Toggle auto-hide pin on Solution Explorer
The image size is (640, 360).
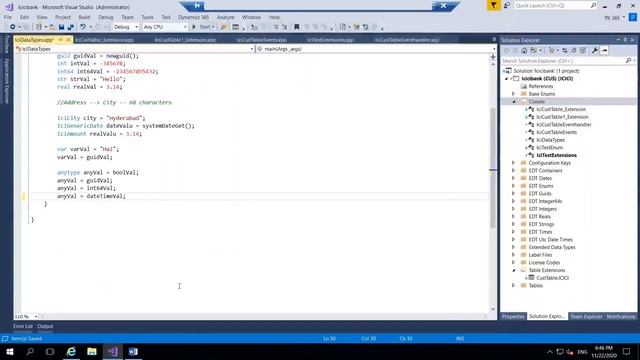pyautogui.click(x=625, y=40)
